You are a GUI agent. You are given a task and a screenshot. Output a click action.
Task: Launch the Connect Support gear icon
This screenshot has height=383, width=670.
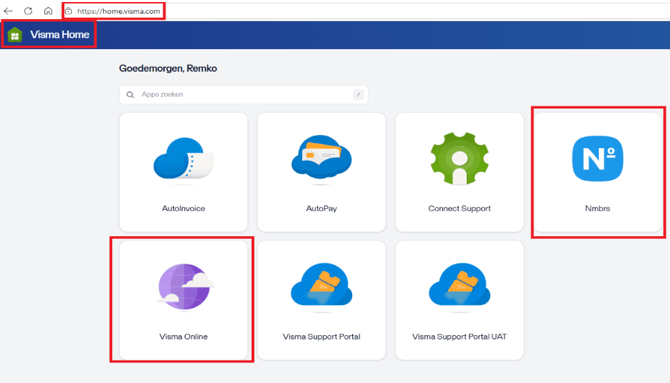coord(459,159)
